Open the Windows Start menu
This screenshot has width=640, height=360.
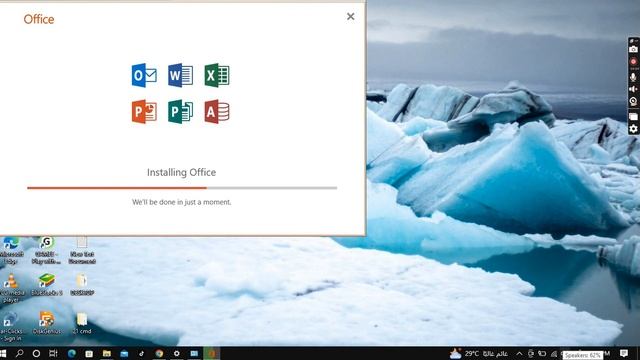pos(4,353)
